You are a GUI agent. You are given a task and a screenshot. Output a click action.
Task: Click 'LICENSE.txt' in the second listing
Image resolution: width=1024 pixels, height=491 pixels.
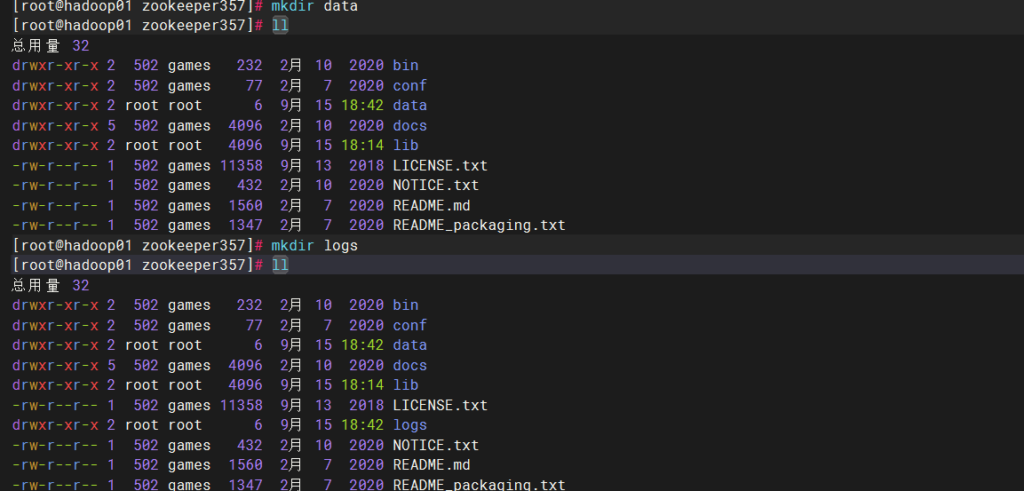(x=440, y=405)
